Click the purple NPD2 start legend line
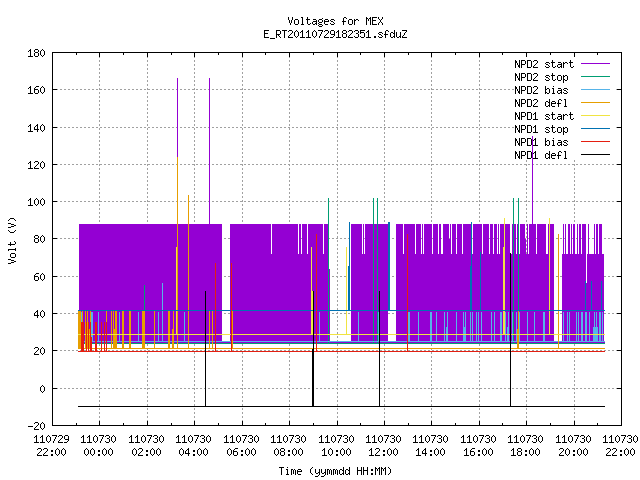Image resolution: width=640 pixels, height=480 pixels. point(595,64)
